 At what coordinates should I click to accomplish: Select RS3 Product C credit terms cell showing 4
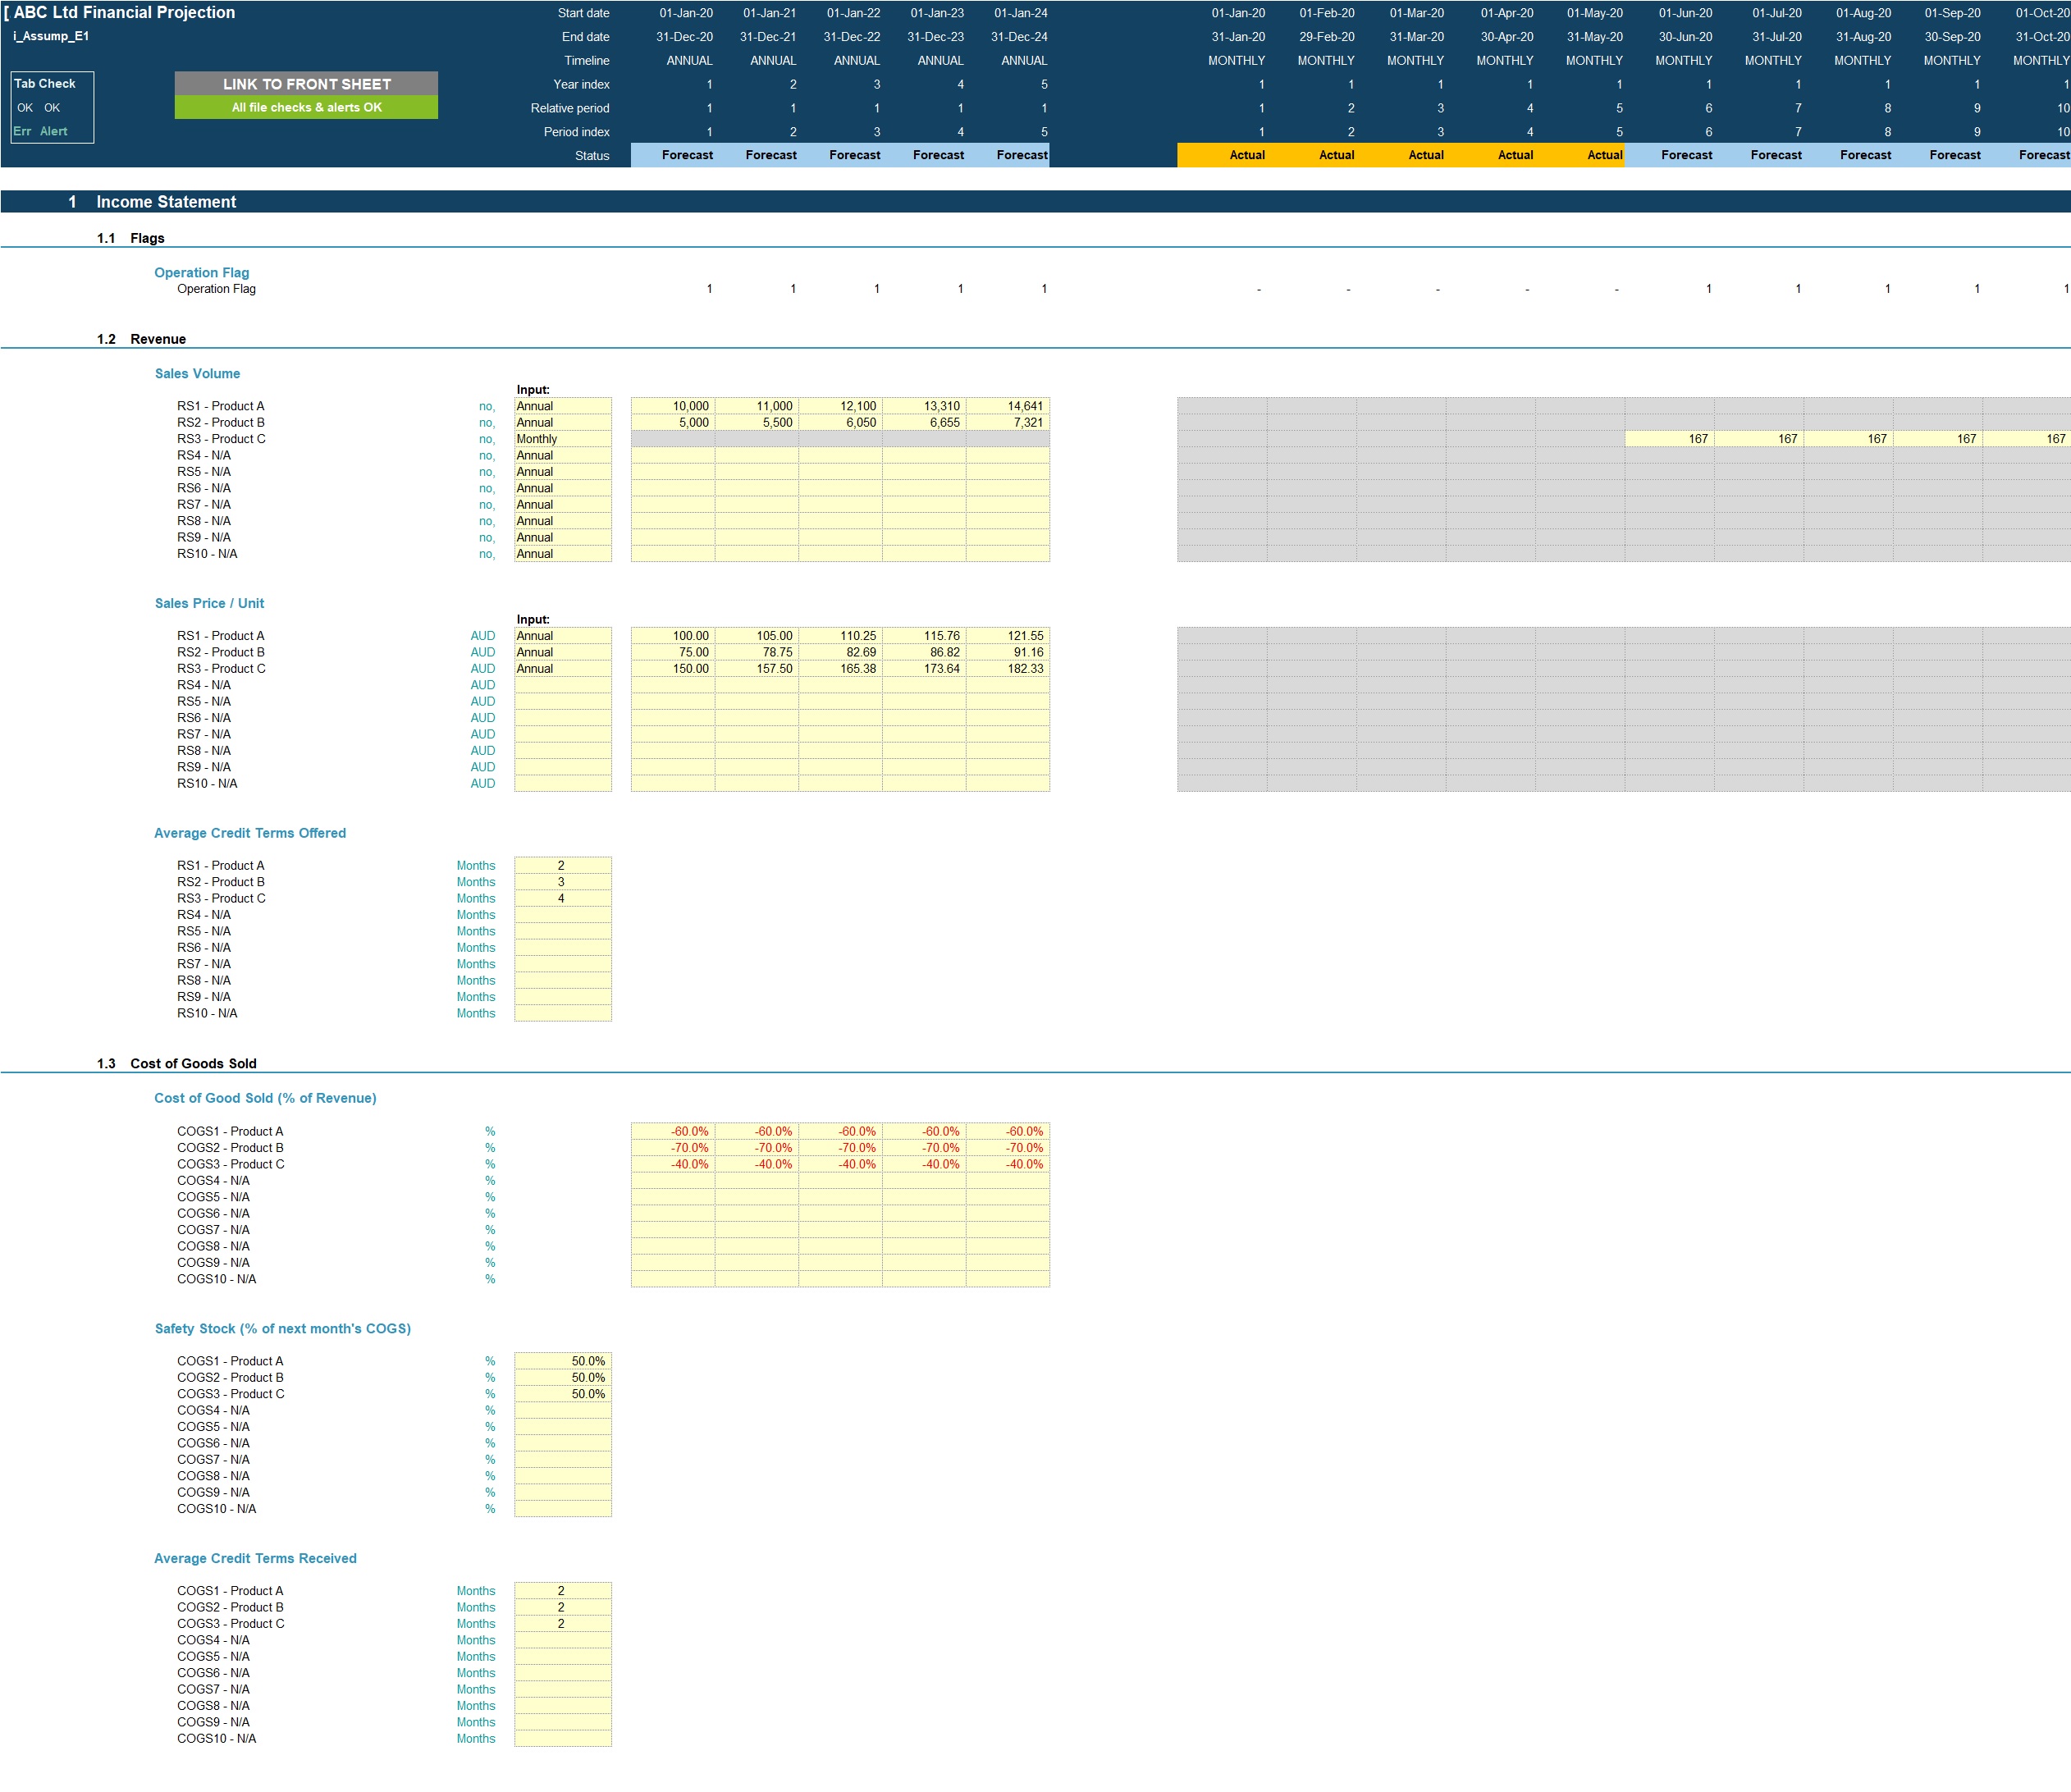(563, 898)
